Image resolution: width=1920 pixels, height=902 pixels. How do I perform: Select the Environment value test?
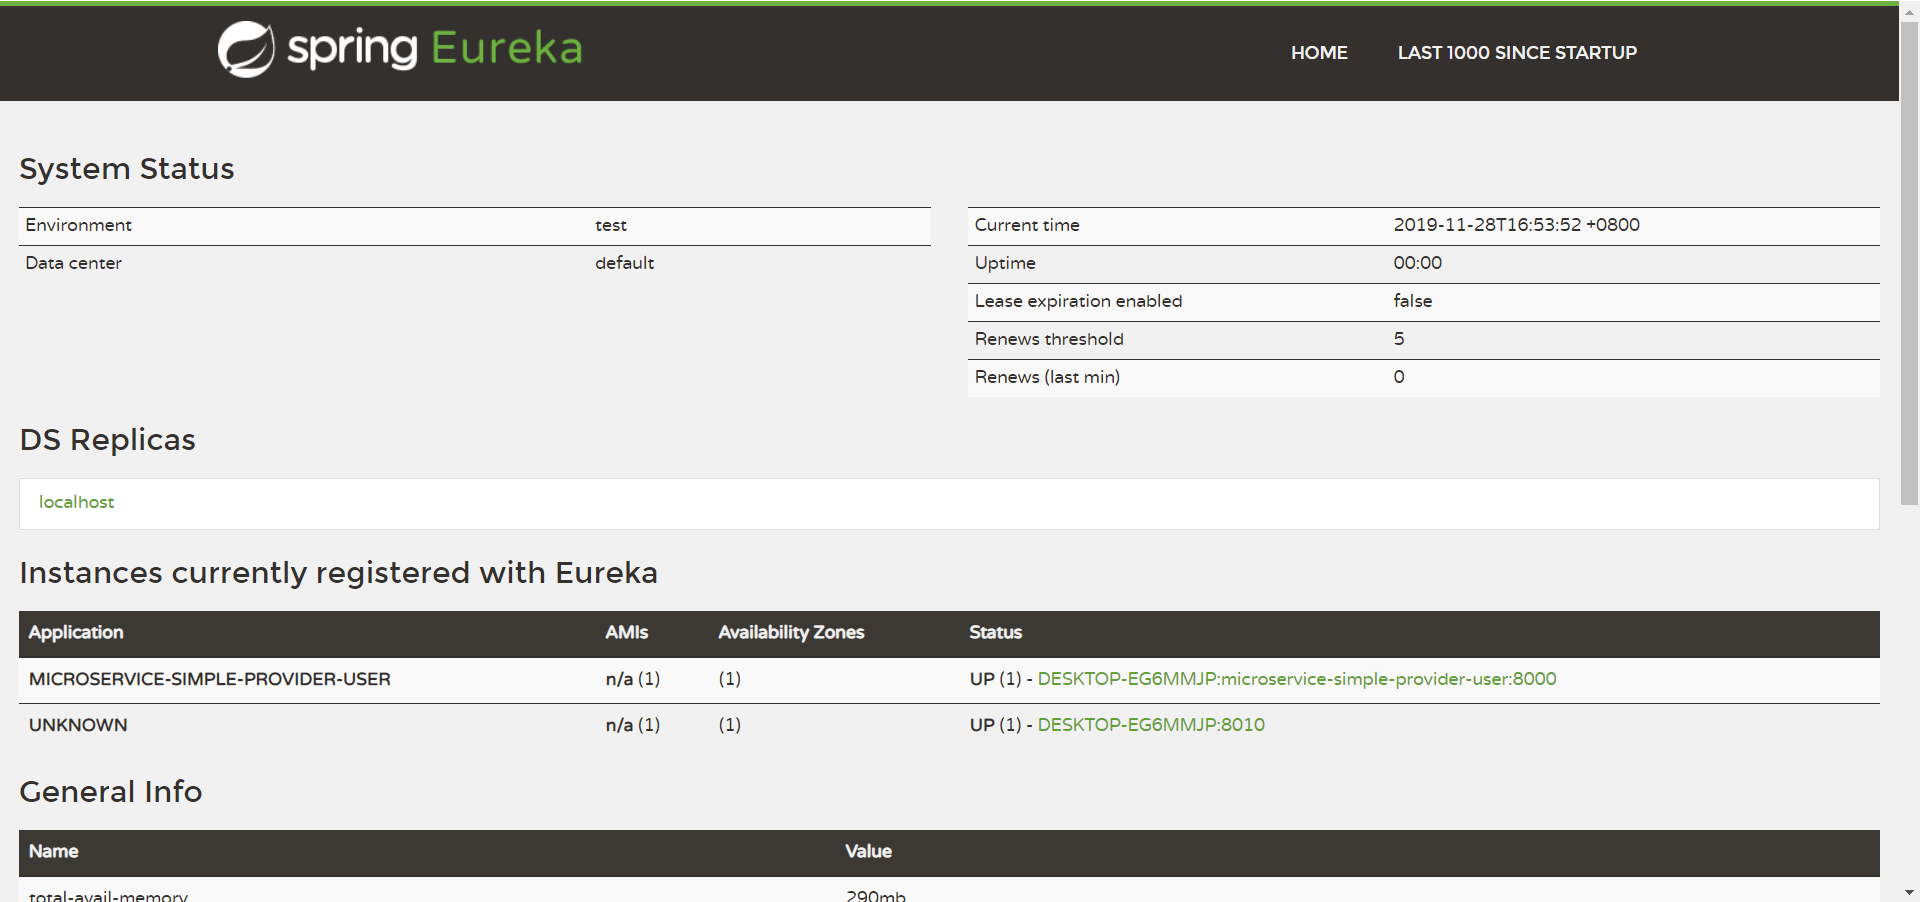(x=611, y=225)
